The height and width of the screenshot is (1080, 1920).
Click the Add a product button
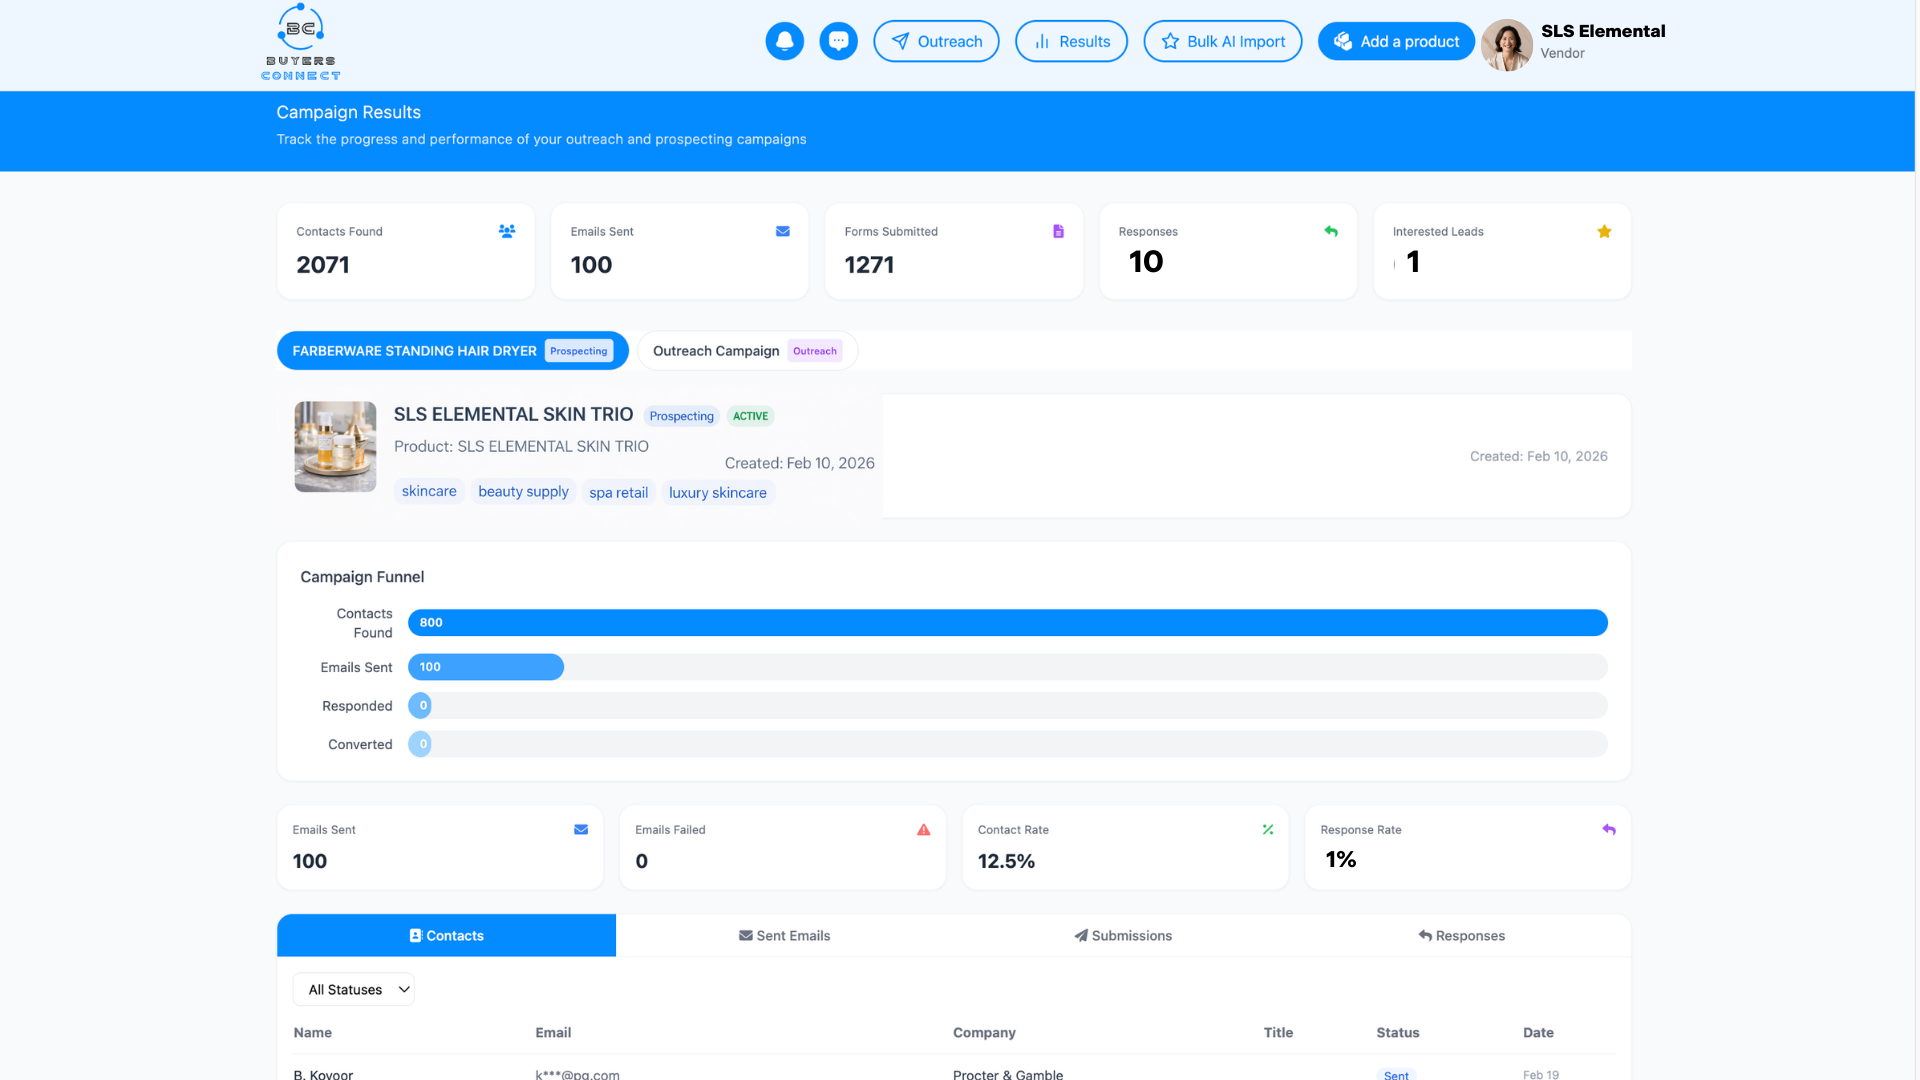coord(1396,41)
